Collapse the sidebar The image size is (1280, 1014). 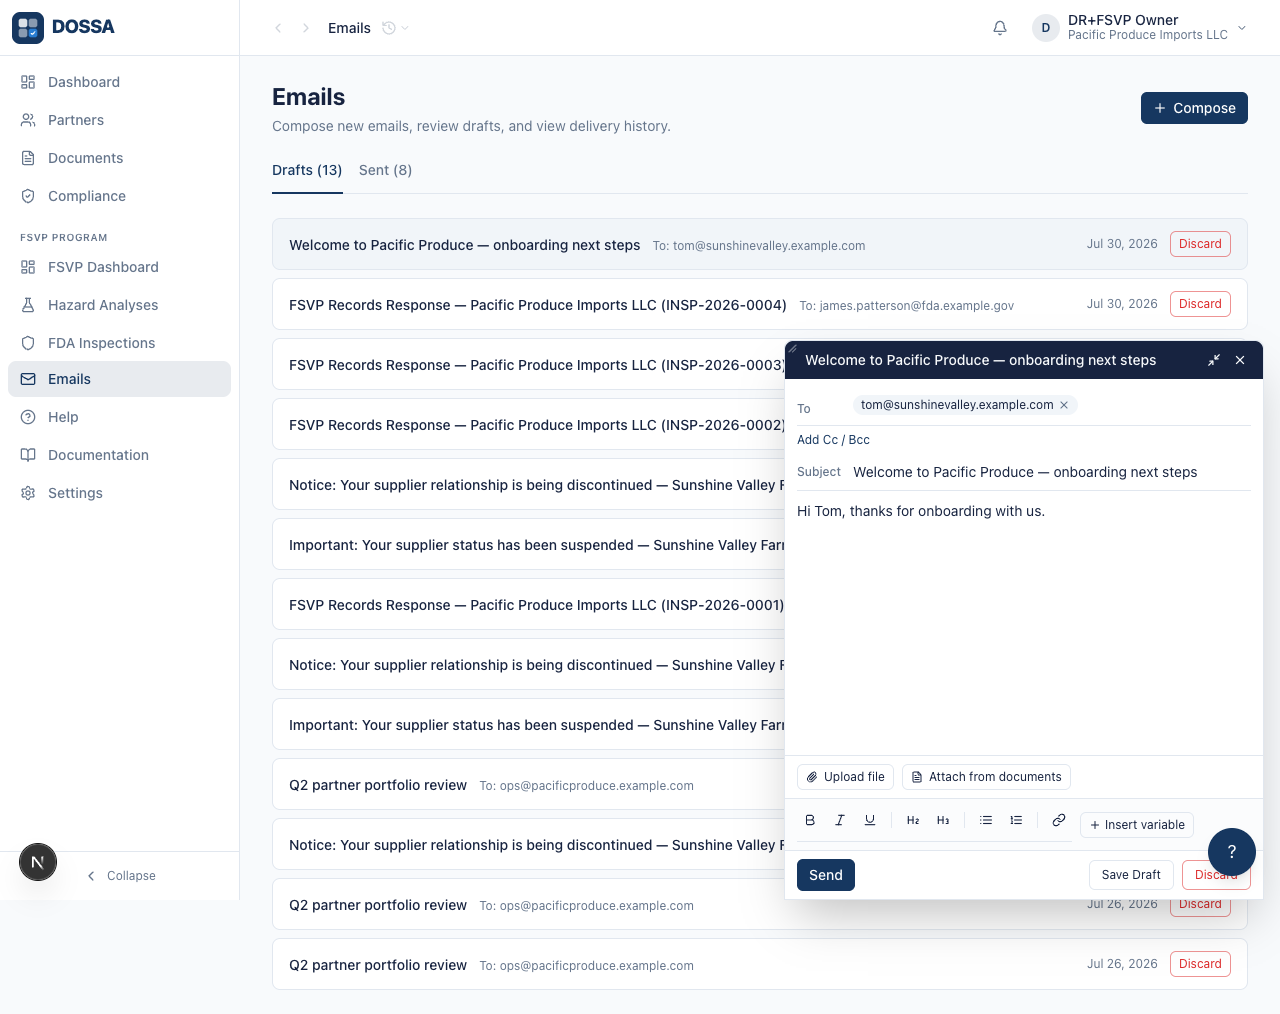click(121, 876)
